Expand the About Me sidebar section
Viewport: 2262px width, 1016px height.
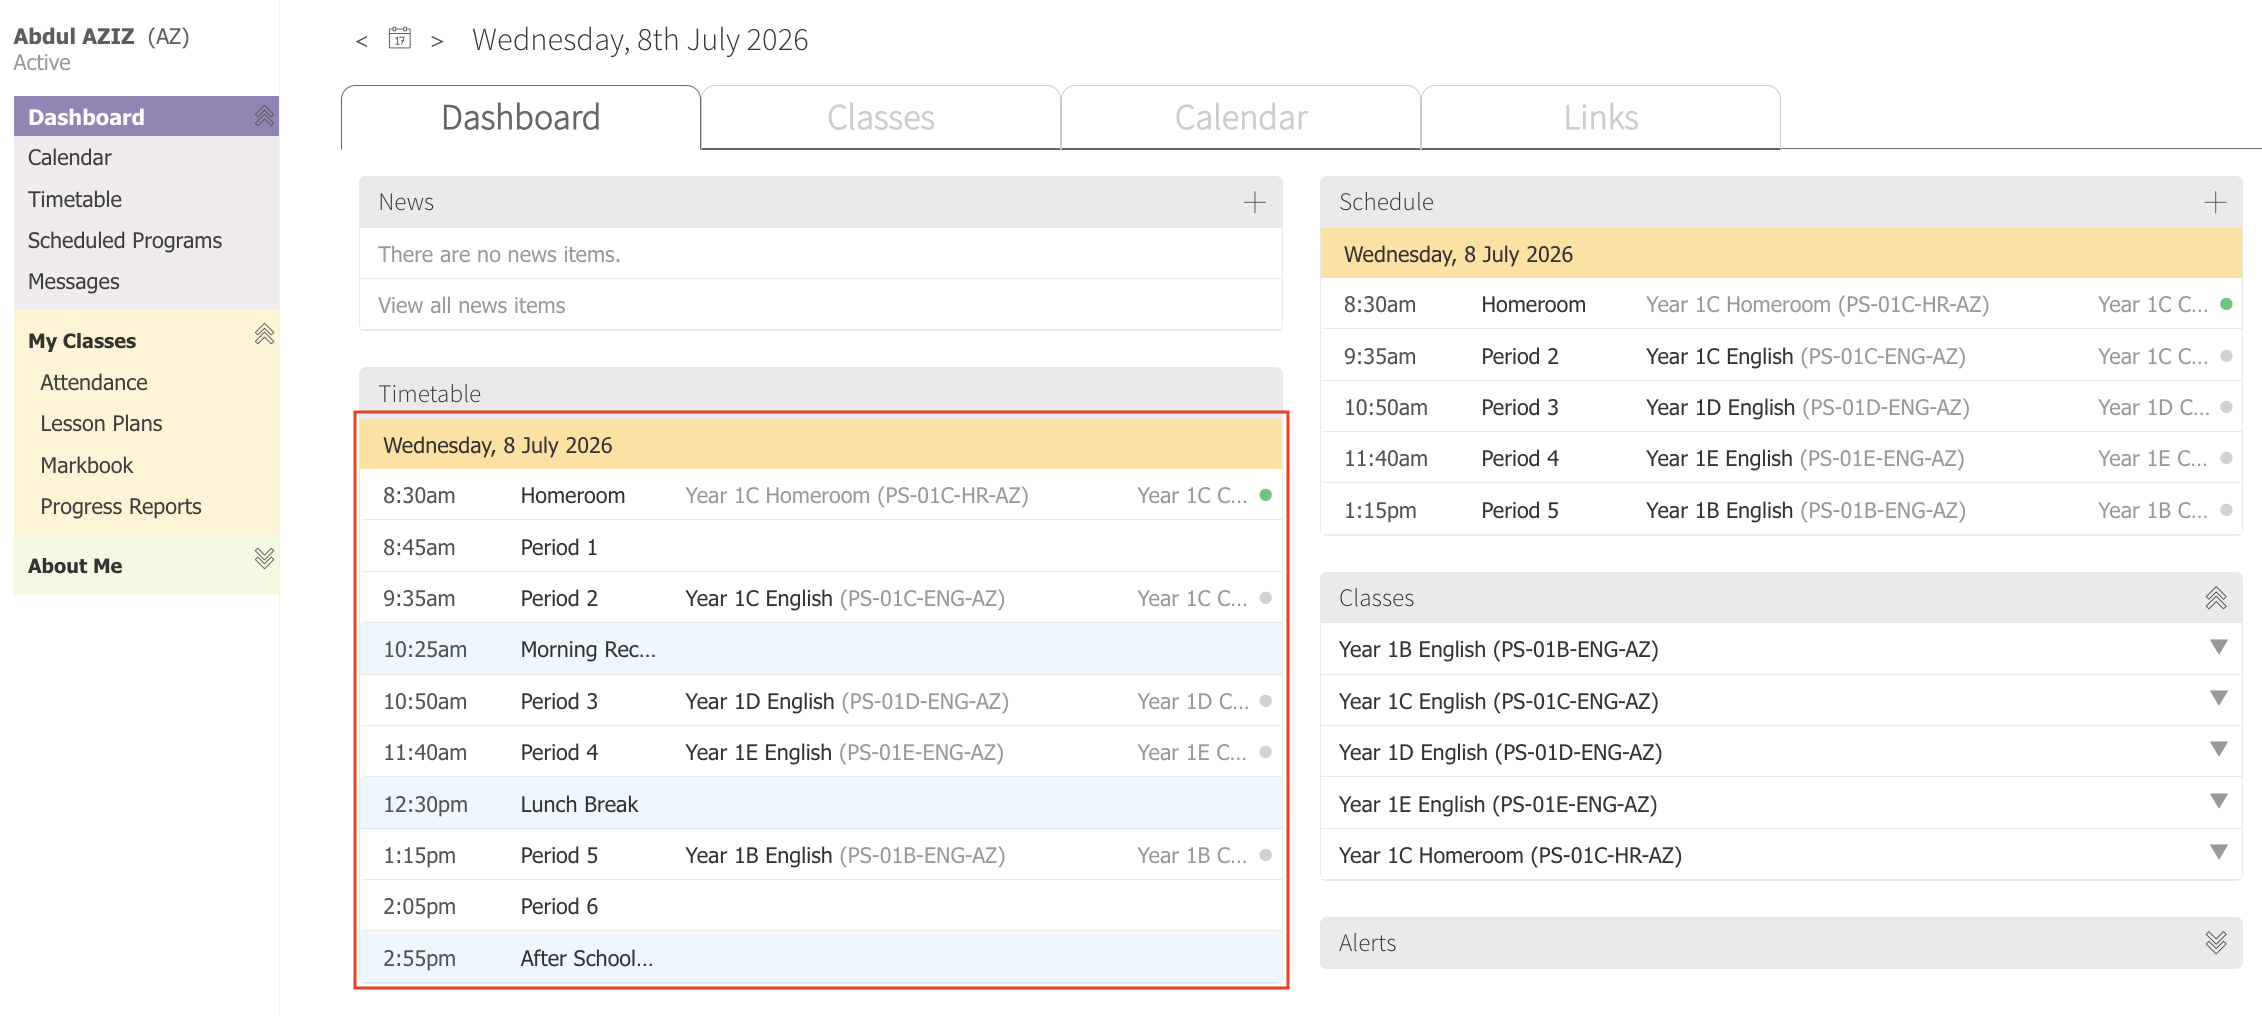pyautogui.click(x=264, y=559)
